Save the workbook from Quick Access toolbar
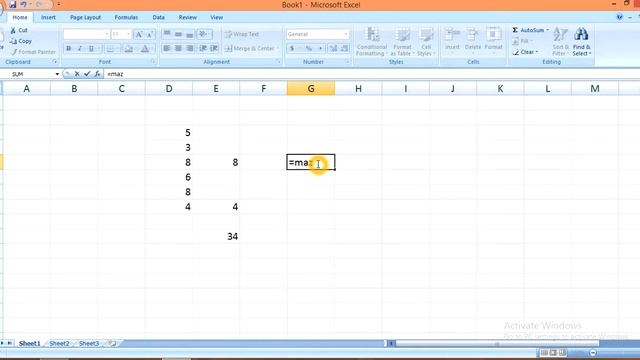The image size is (640, 360). [x=12, y=5]
